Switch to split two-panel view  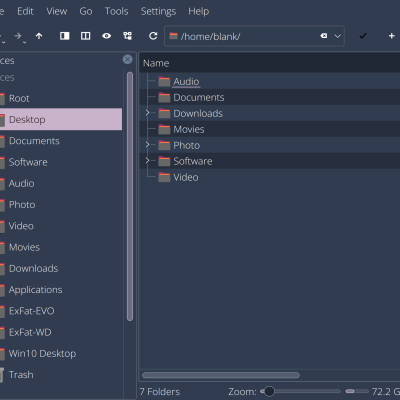[85, 36]
